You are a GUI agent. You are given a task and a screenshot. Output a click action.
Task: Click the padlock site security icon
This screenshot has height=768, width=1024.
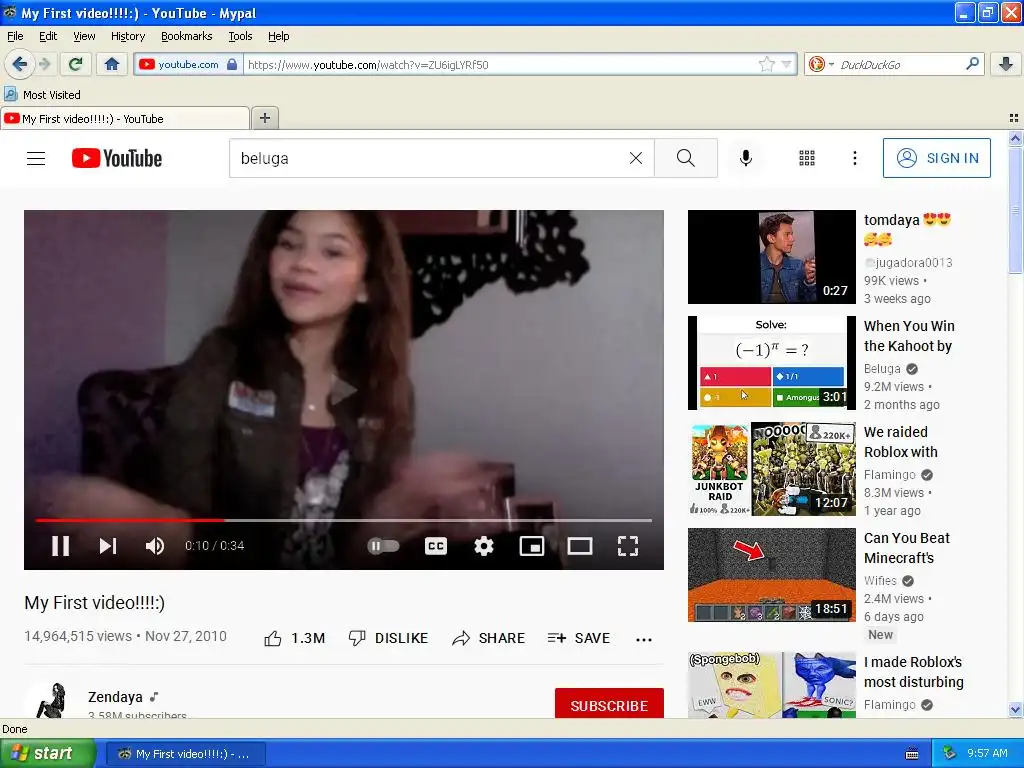coord(232,64)
